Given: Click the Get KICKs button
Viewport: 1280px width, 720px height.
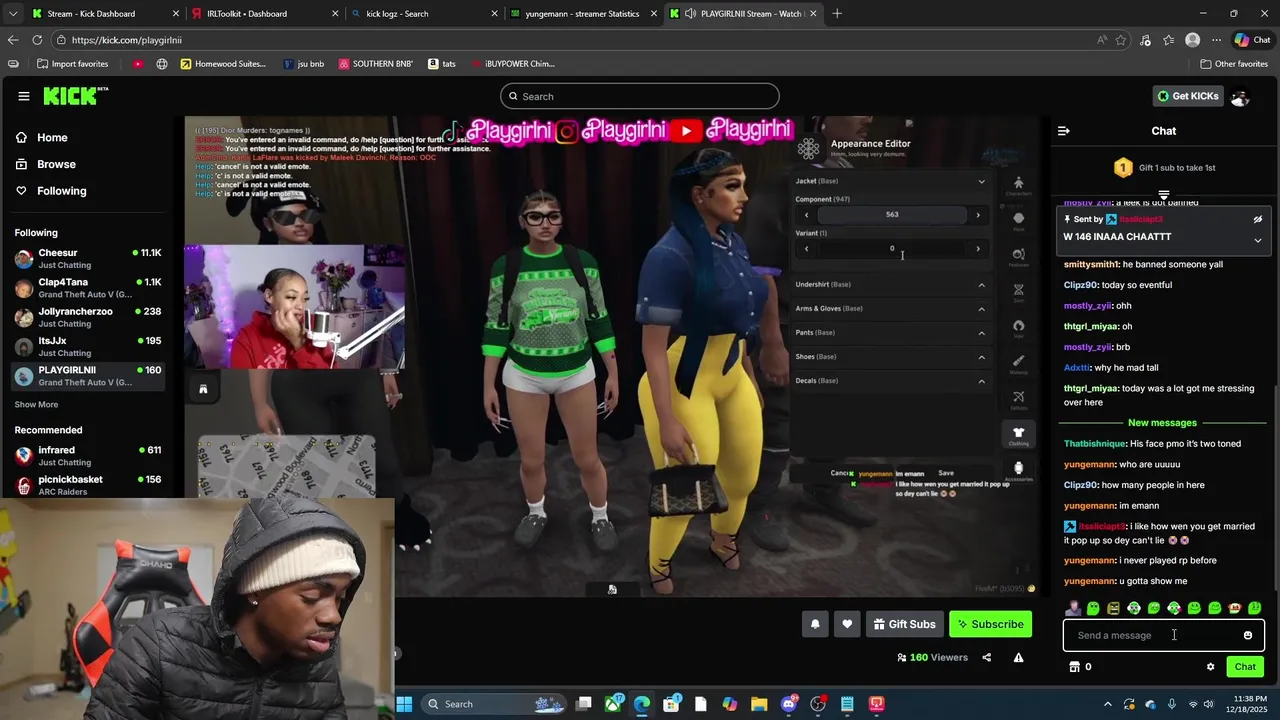Looking at the screenshot, I should pyautogui.click(x=1188, y=96).
